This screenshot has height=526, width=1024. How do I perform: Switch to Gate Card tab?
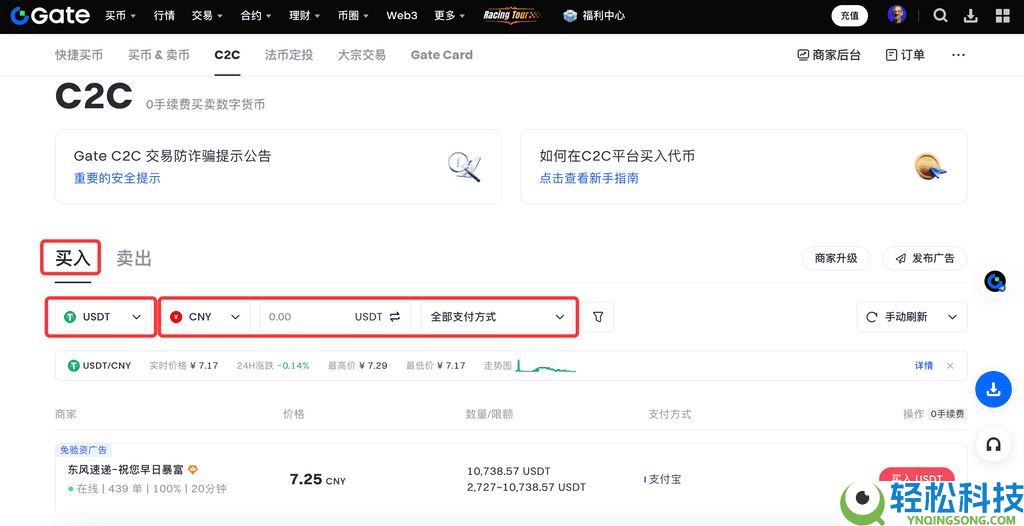tap(441, 55)
